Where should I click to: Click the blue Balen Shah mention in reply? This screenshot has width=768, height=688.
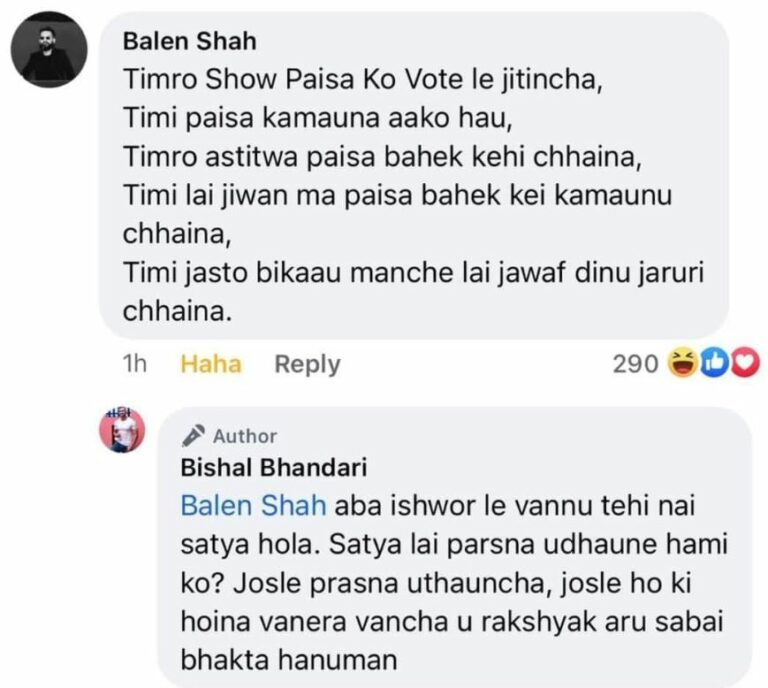coord(253,506)
